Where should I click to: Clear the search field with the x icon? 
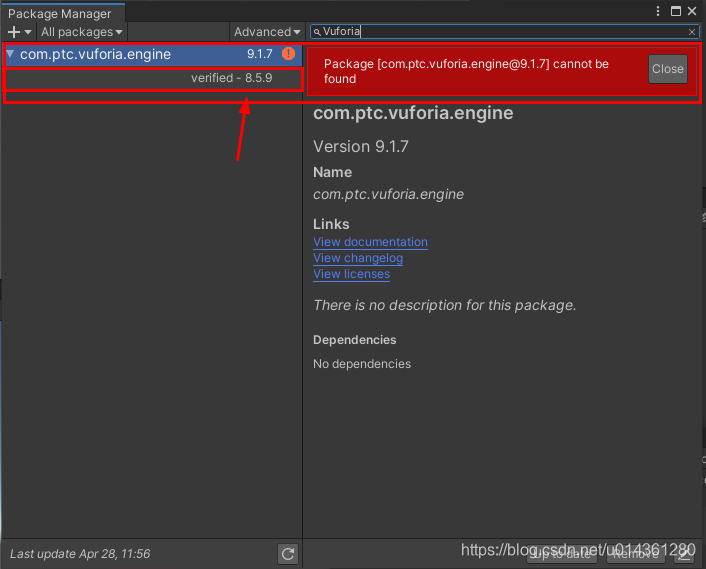point(692,32)
